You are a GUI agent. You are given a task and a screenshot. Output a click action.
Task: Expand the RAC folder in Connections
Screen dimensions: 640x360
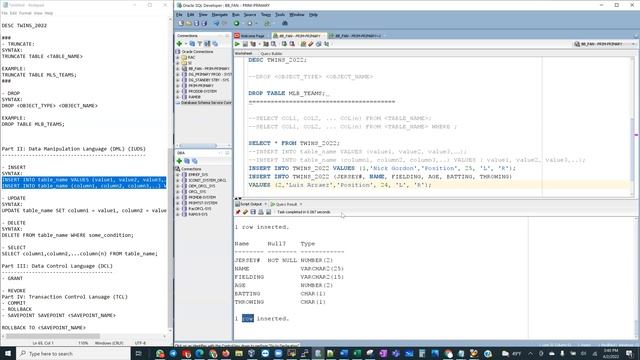coord(178,58)
